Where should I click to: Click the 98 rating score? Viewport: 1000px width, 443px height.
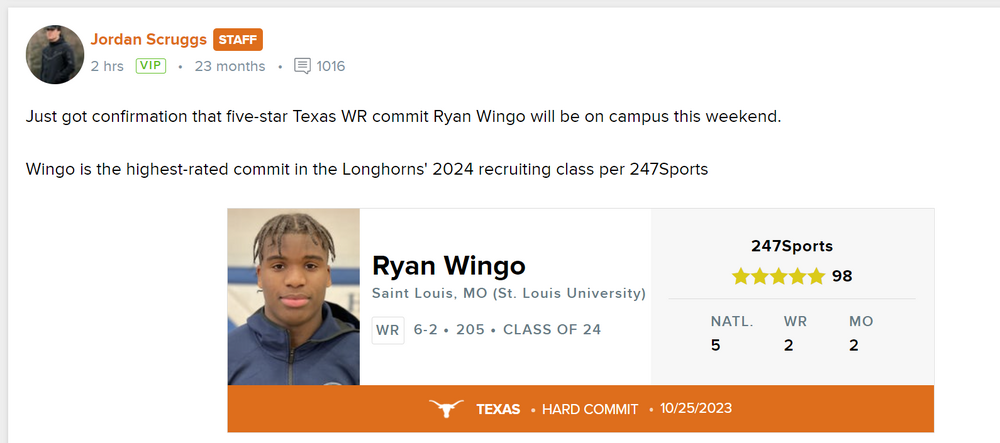pyautogui.click(x=842, y=276)
